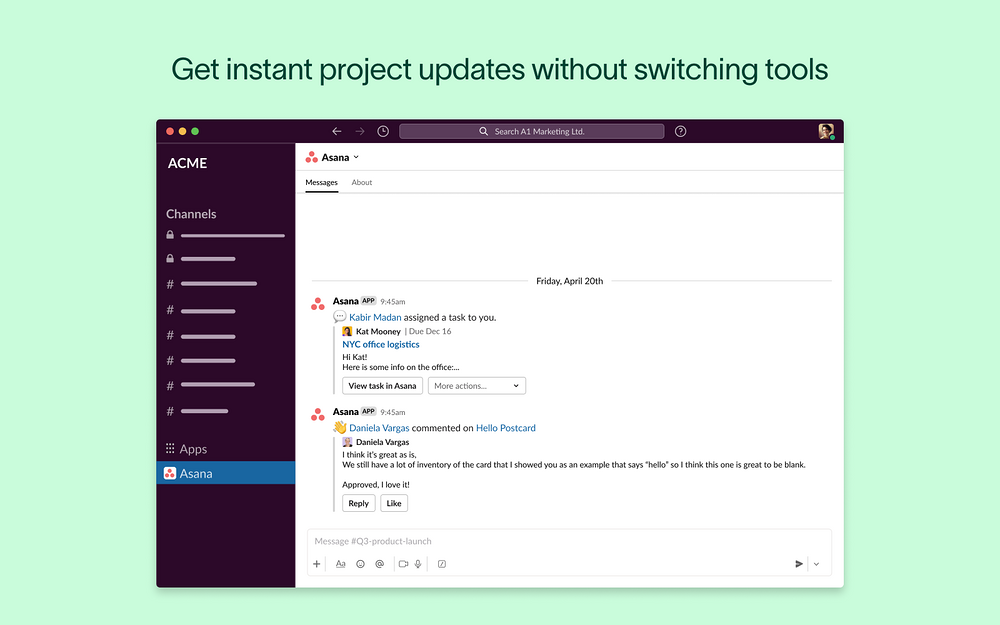1000x625 pixels.
Task: Open the ACME workspace menu
Action: tap(188, 163)
